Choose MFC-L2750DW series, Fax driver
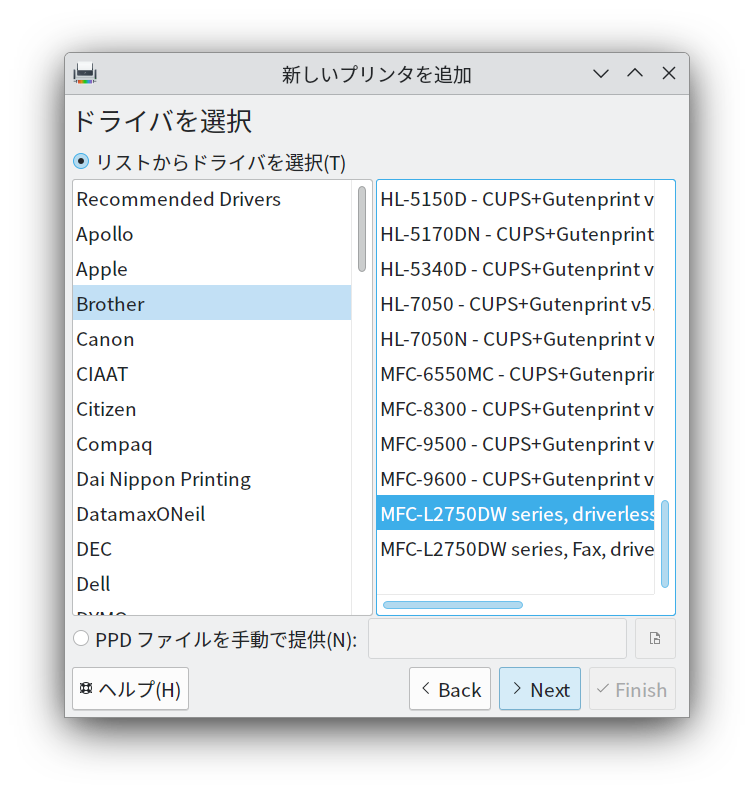754x794 pixels. 515,548
